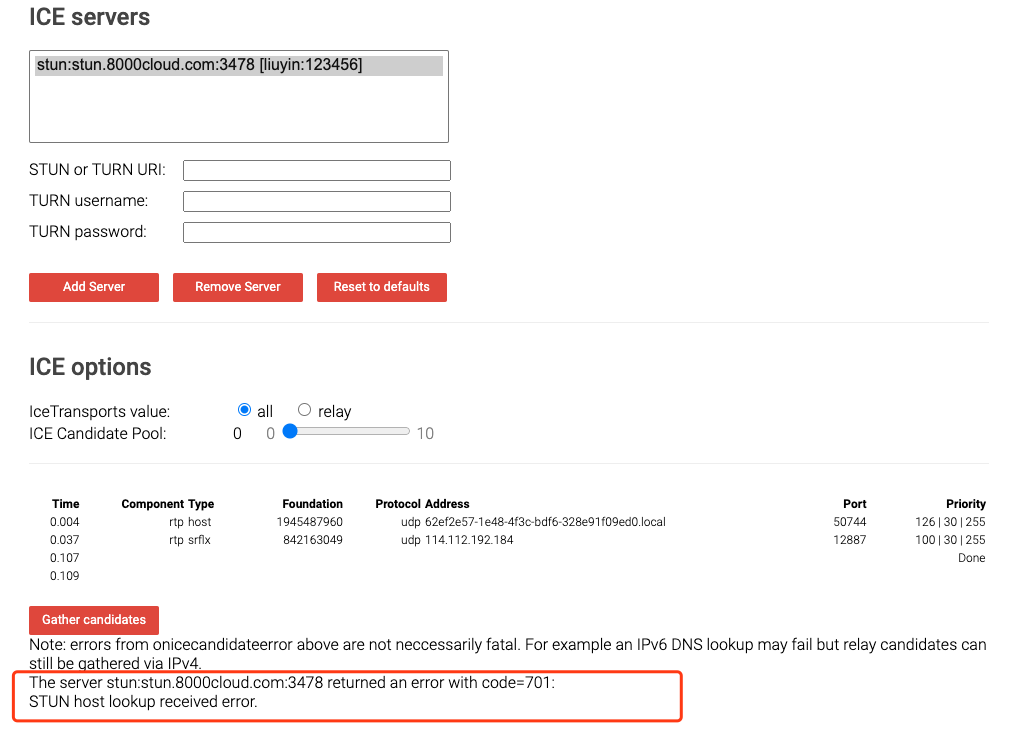This screenshot has height=733, width=1026.
Task: Click the 'rtp host' type cell
Action: click(190, 522)
